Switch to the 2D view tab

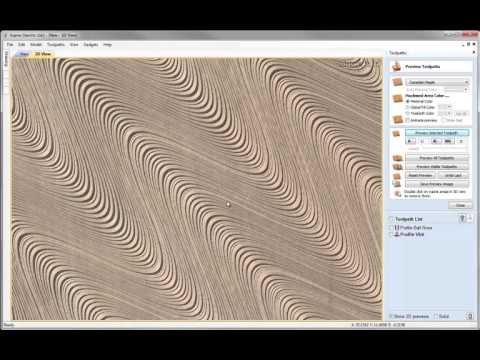pos(24,54)
